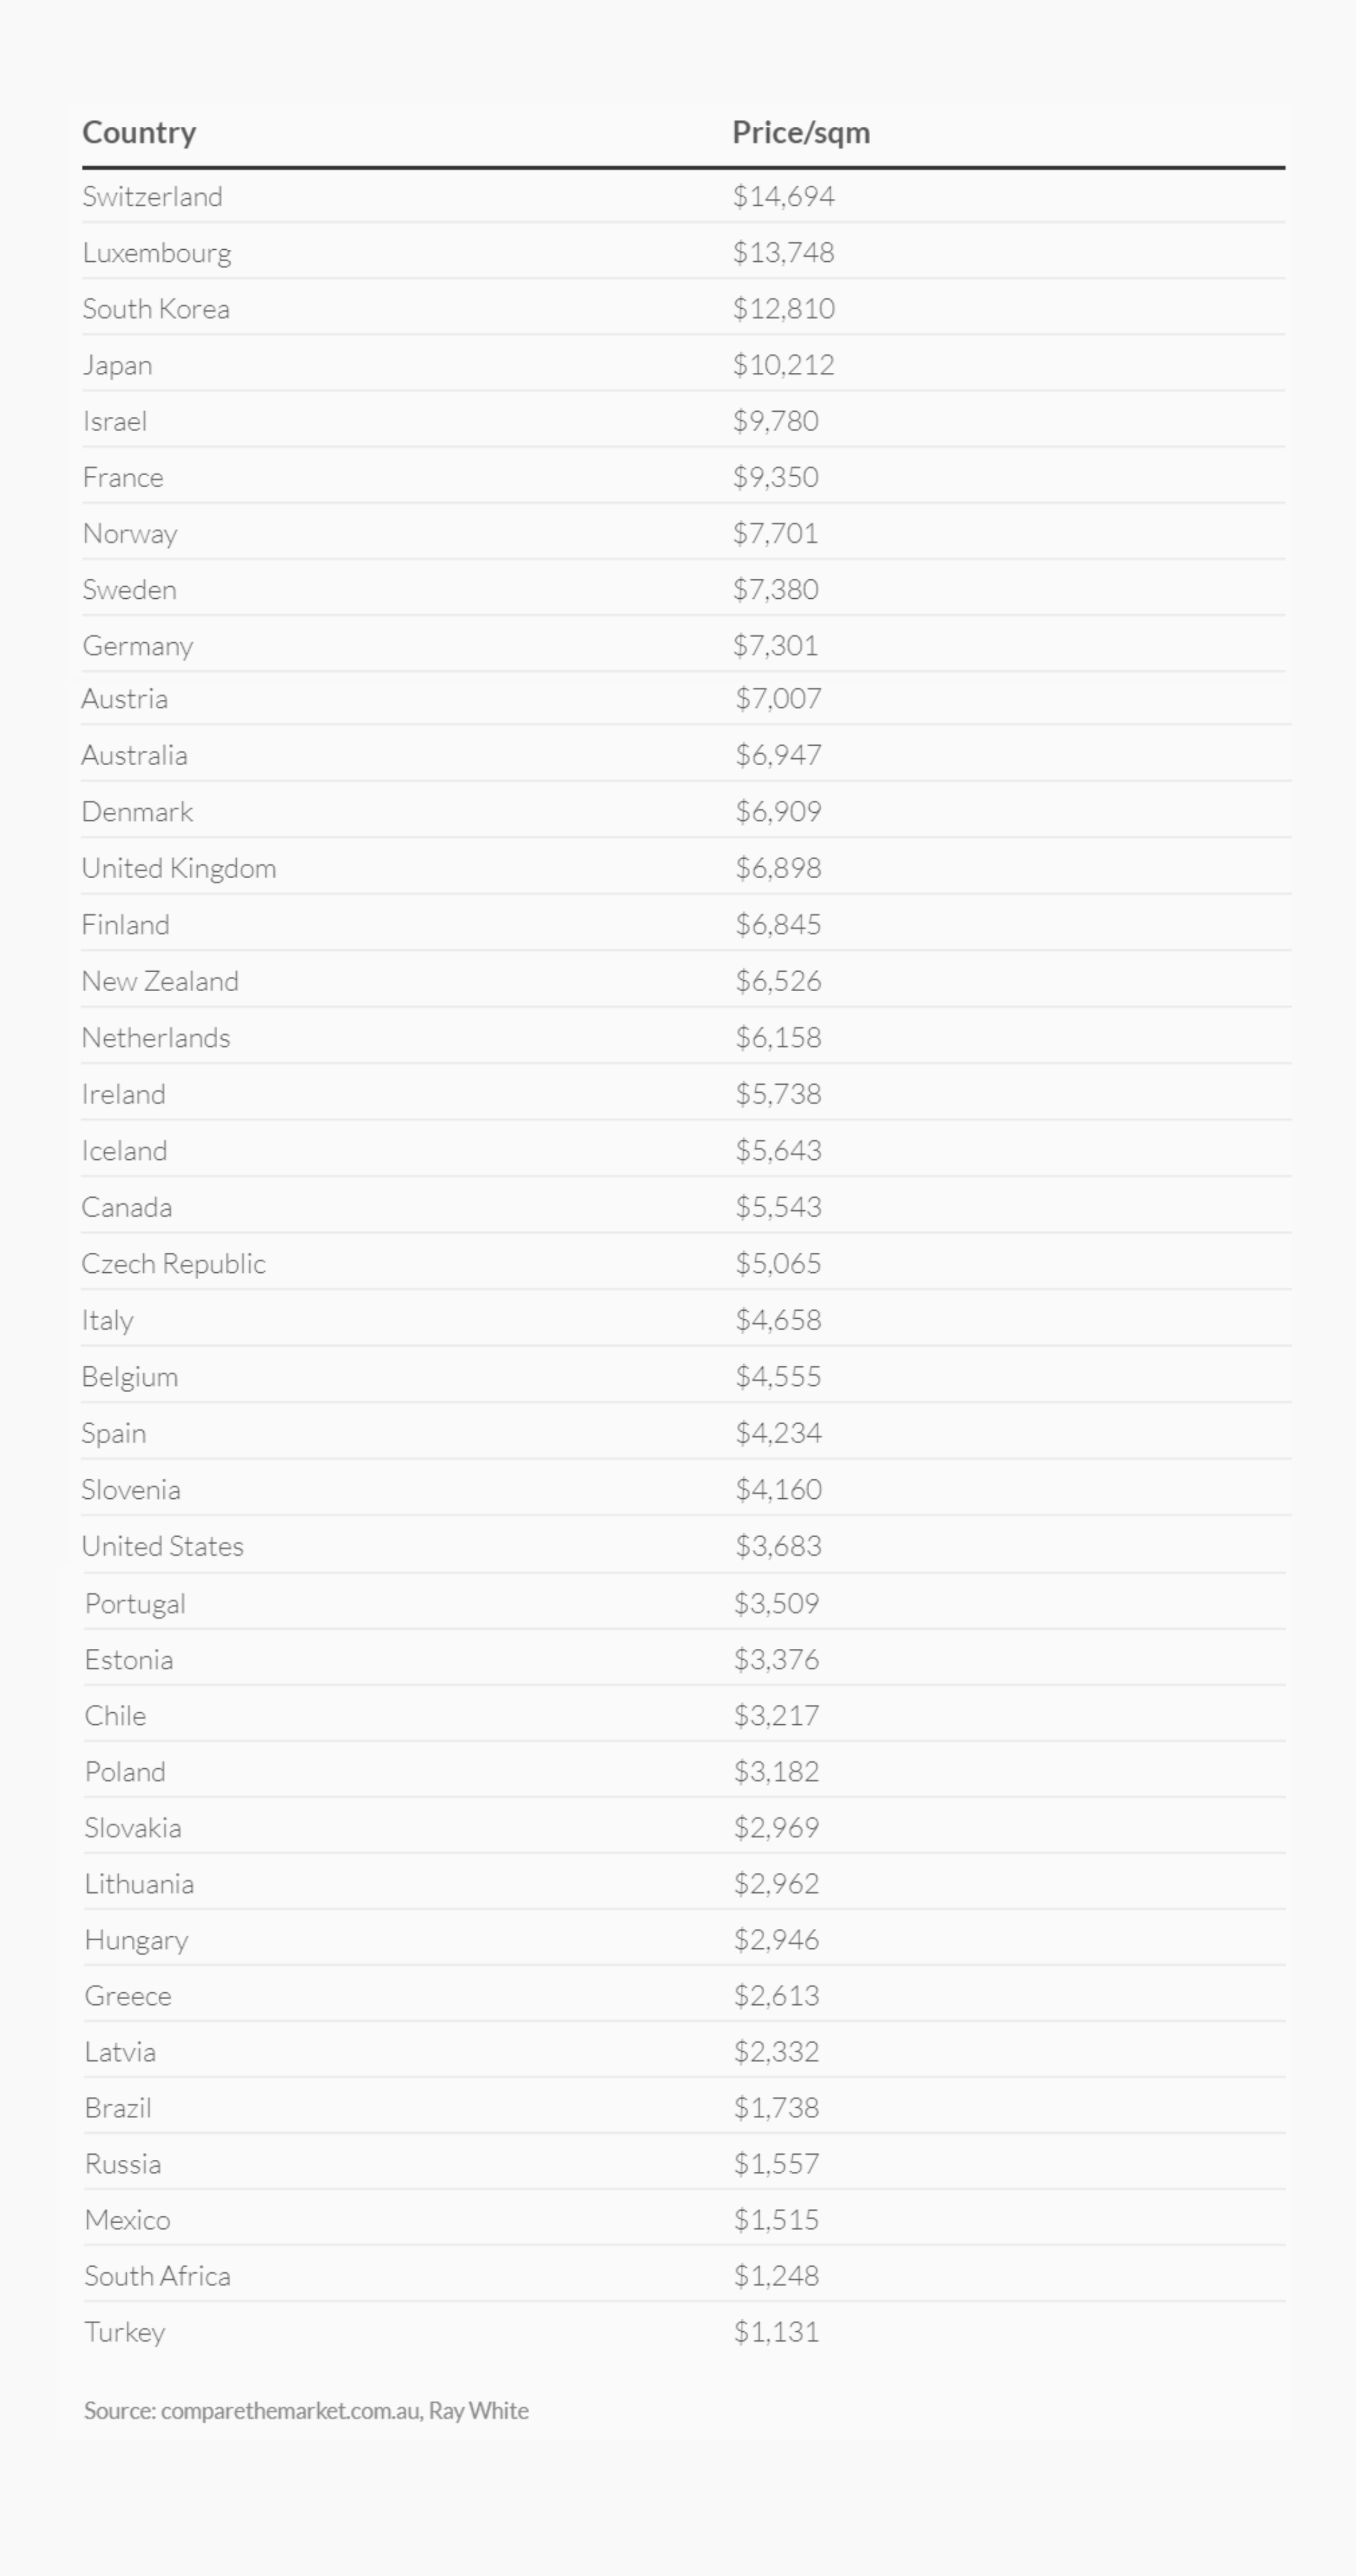Click the Australia country name

[x=134, y=755]
